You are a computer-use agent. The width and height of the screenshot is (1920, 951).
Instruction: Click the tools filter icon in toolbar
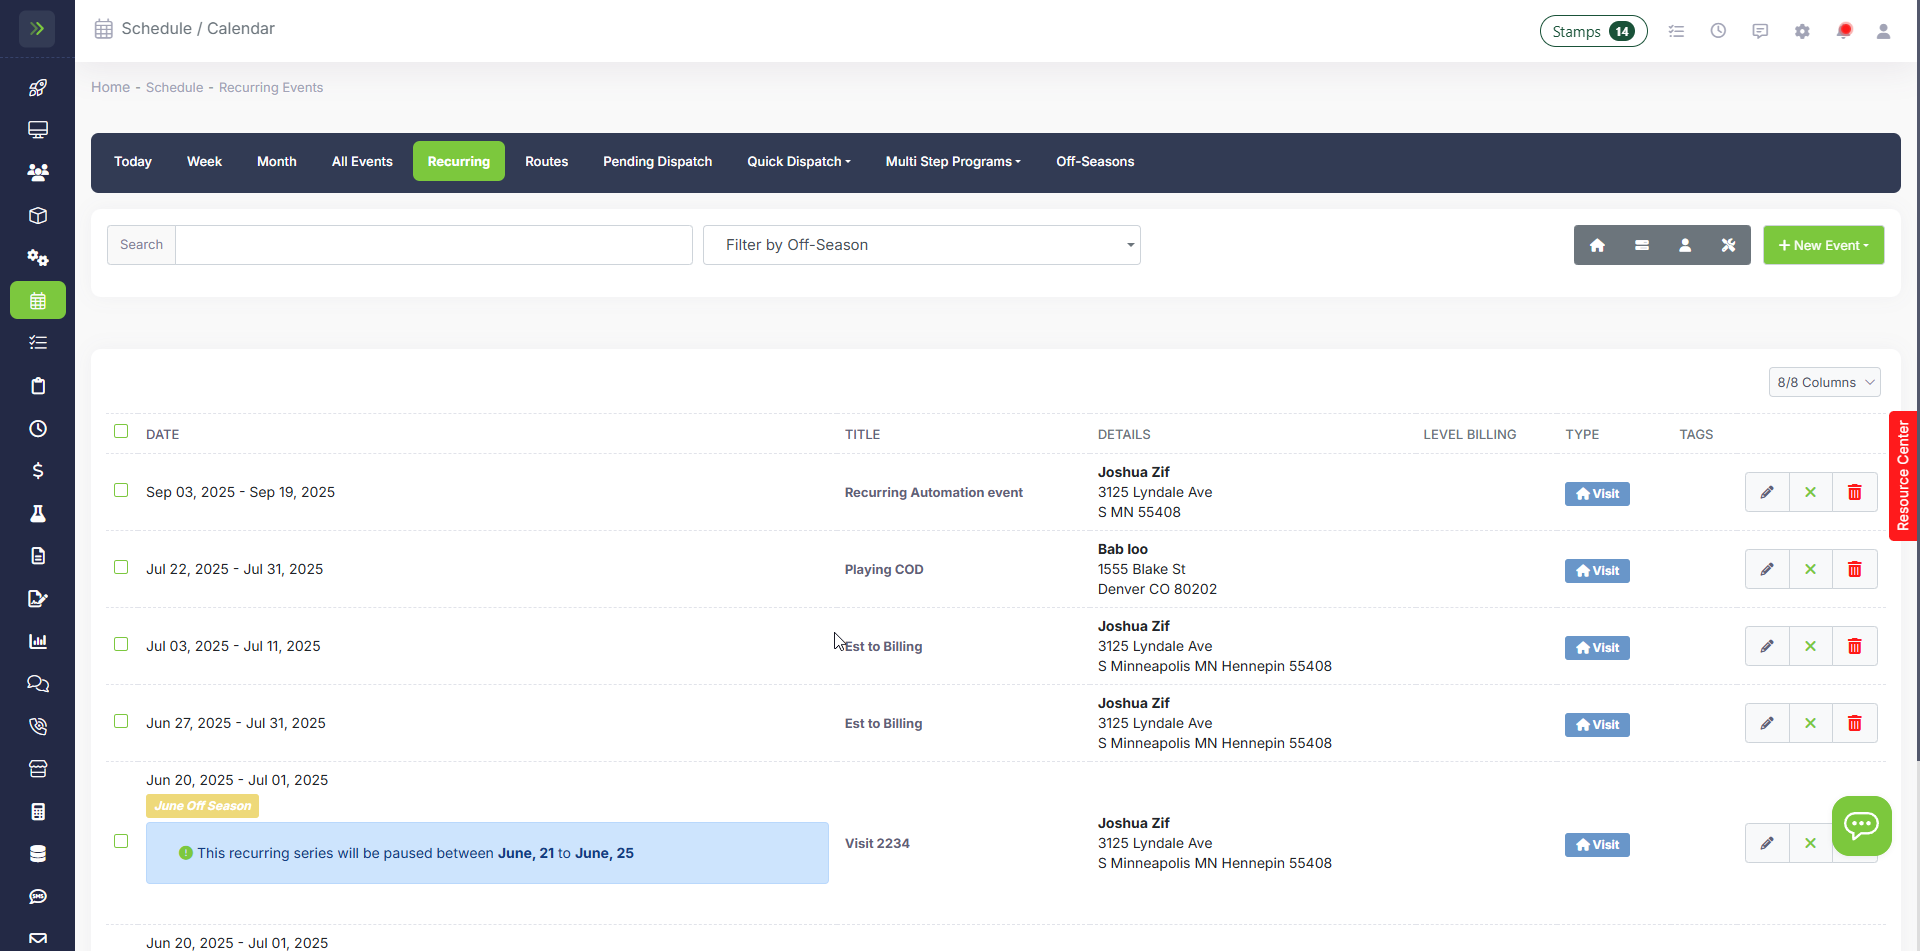pyautogui.click(x=1728, y=245)
